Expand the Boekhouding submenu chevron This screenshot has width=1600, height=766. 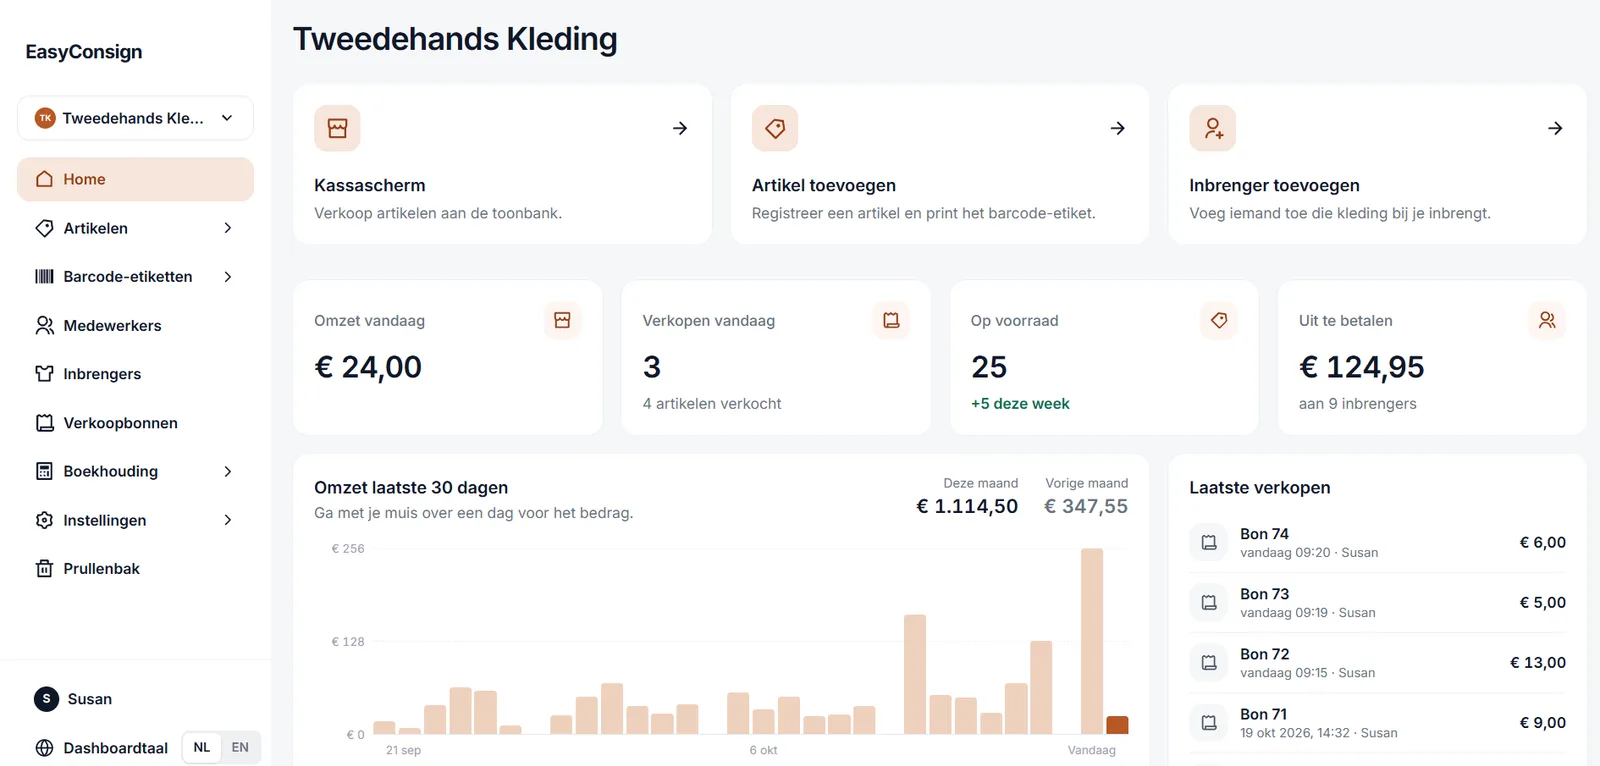point(228,471)
